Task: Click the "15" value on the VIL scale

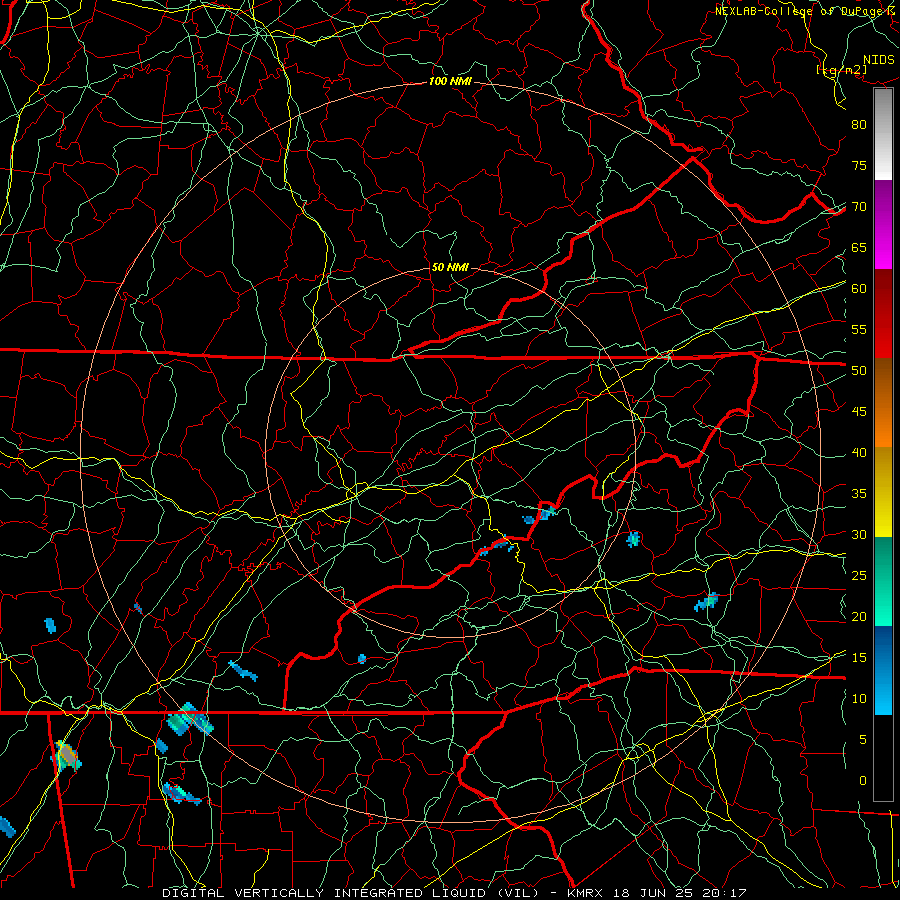Action: 859,658
